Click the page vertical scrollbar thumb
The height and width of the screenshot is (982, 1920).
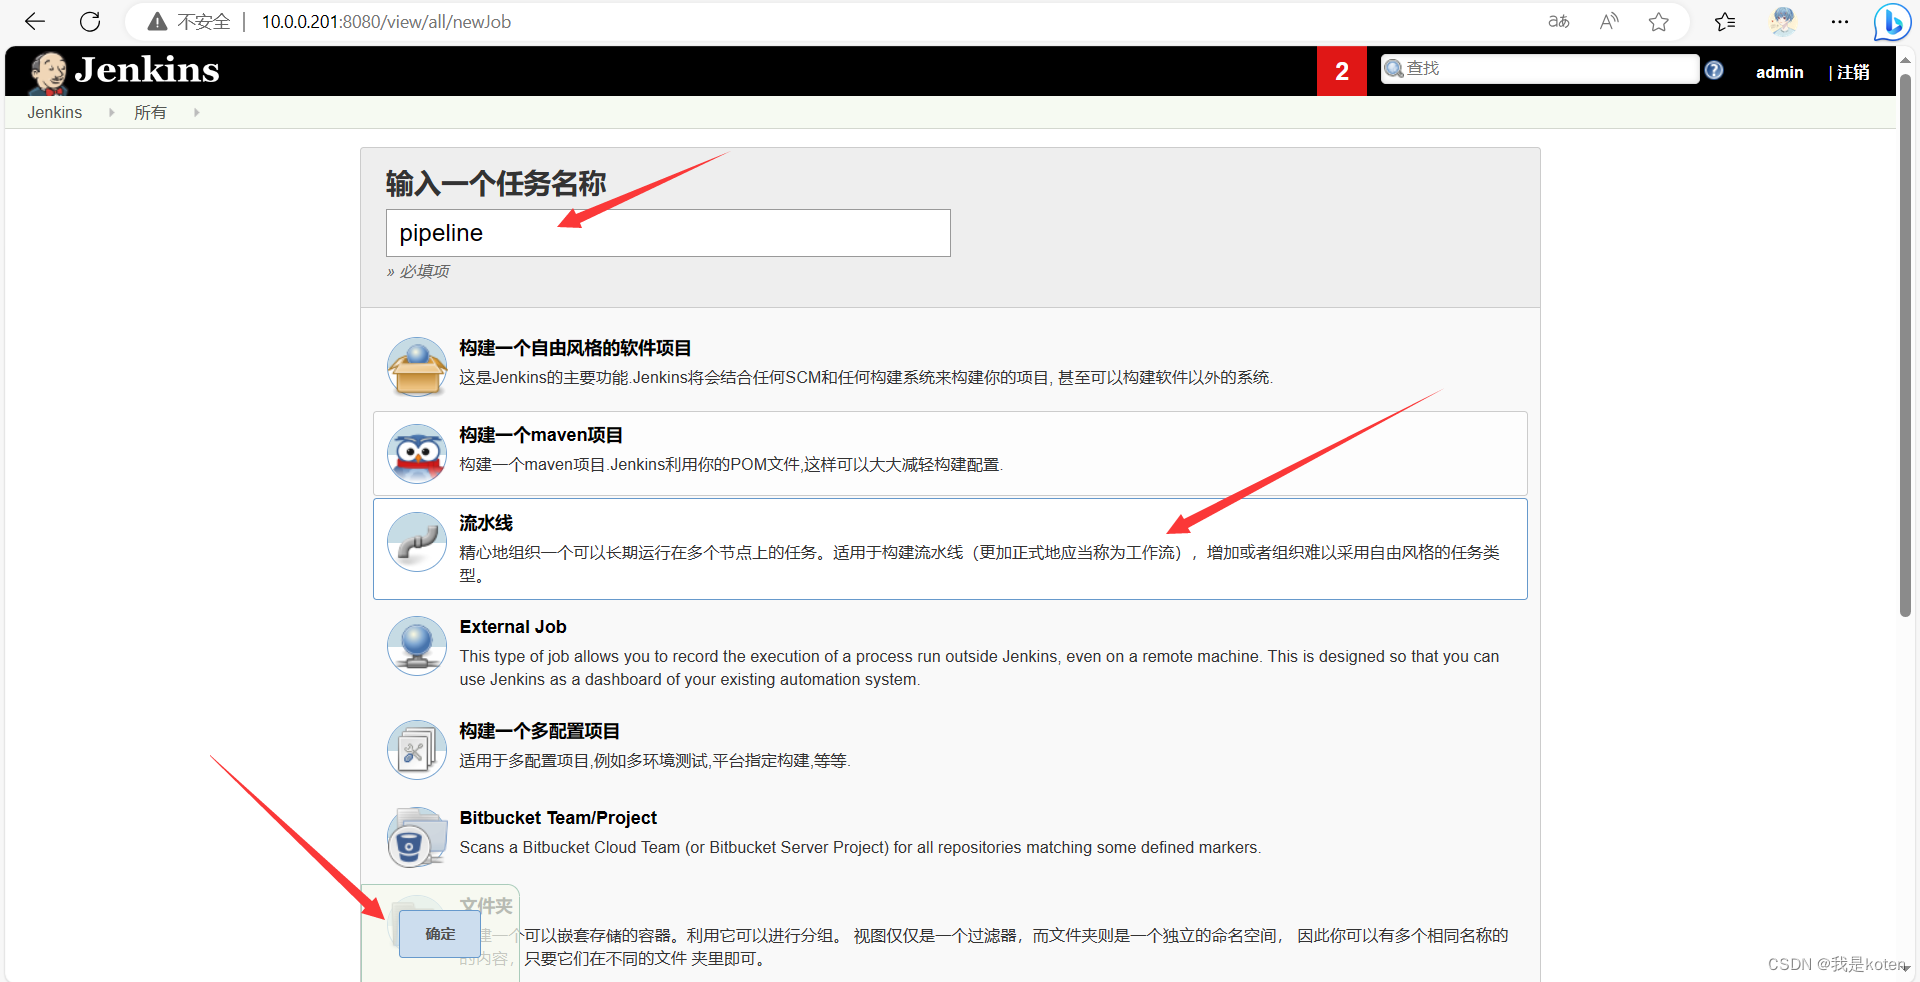[x=1906, y=345]
